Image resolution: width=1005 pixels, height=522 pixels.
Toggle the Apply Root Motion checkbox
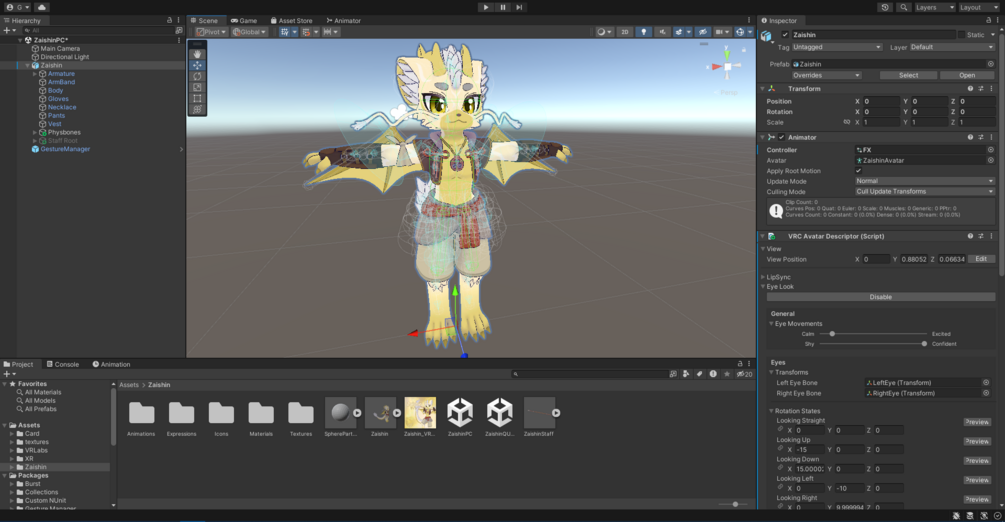858,171
